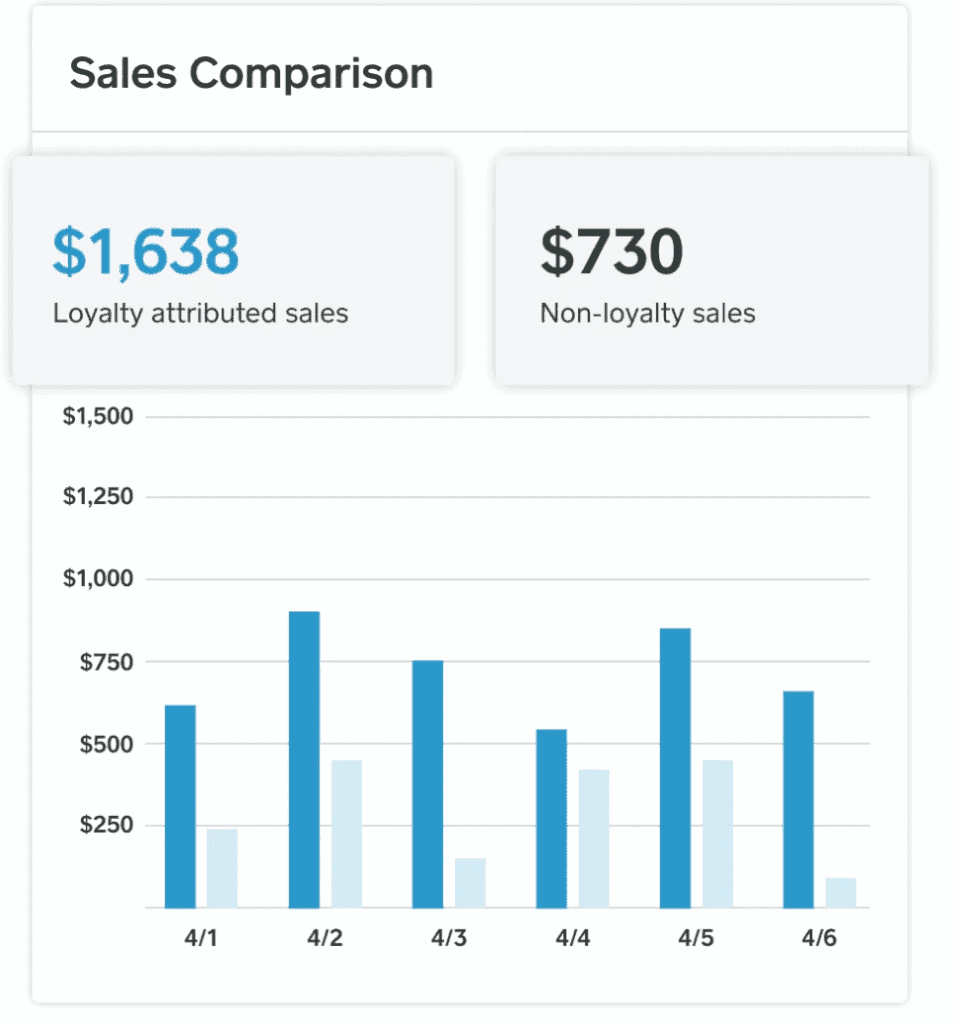Select the light blue non-loyalty bar for 4/1
This screenshot has height=1024, width=959.
(x=222, y=868)
